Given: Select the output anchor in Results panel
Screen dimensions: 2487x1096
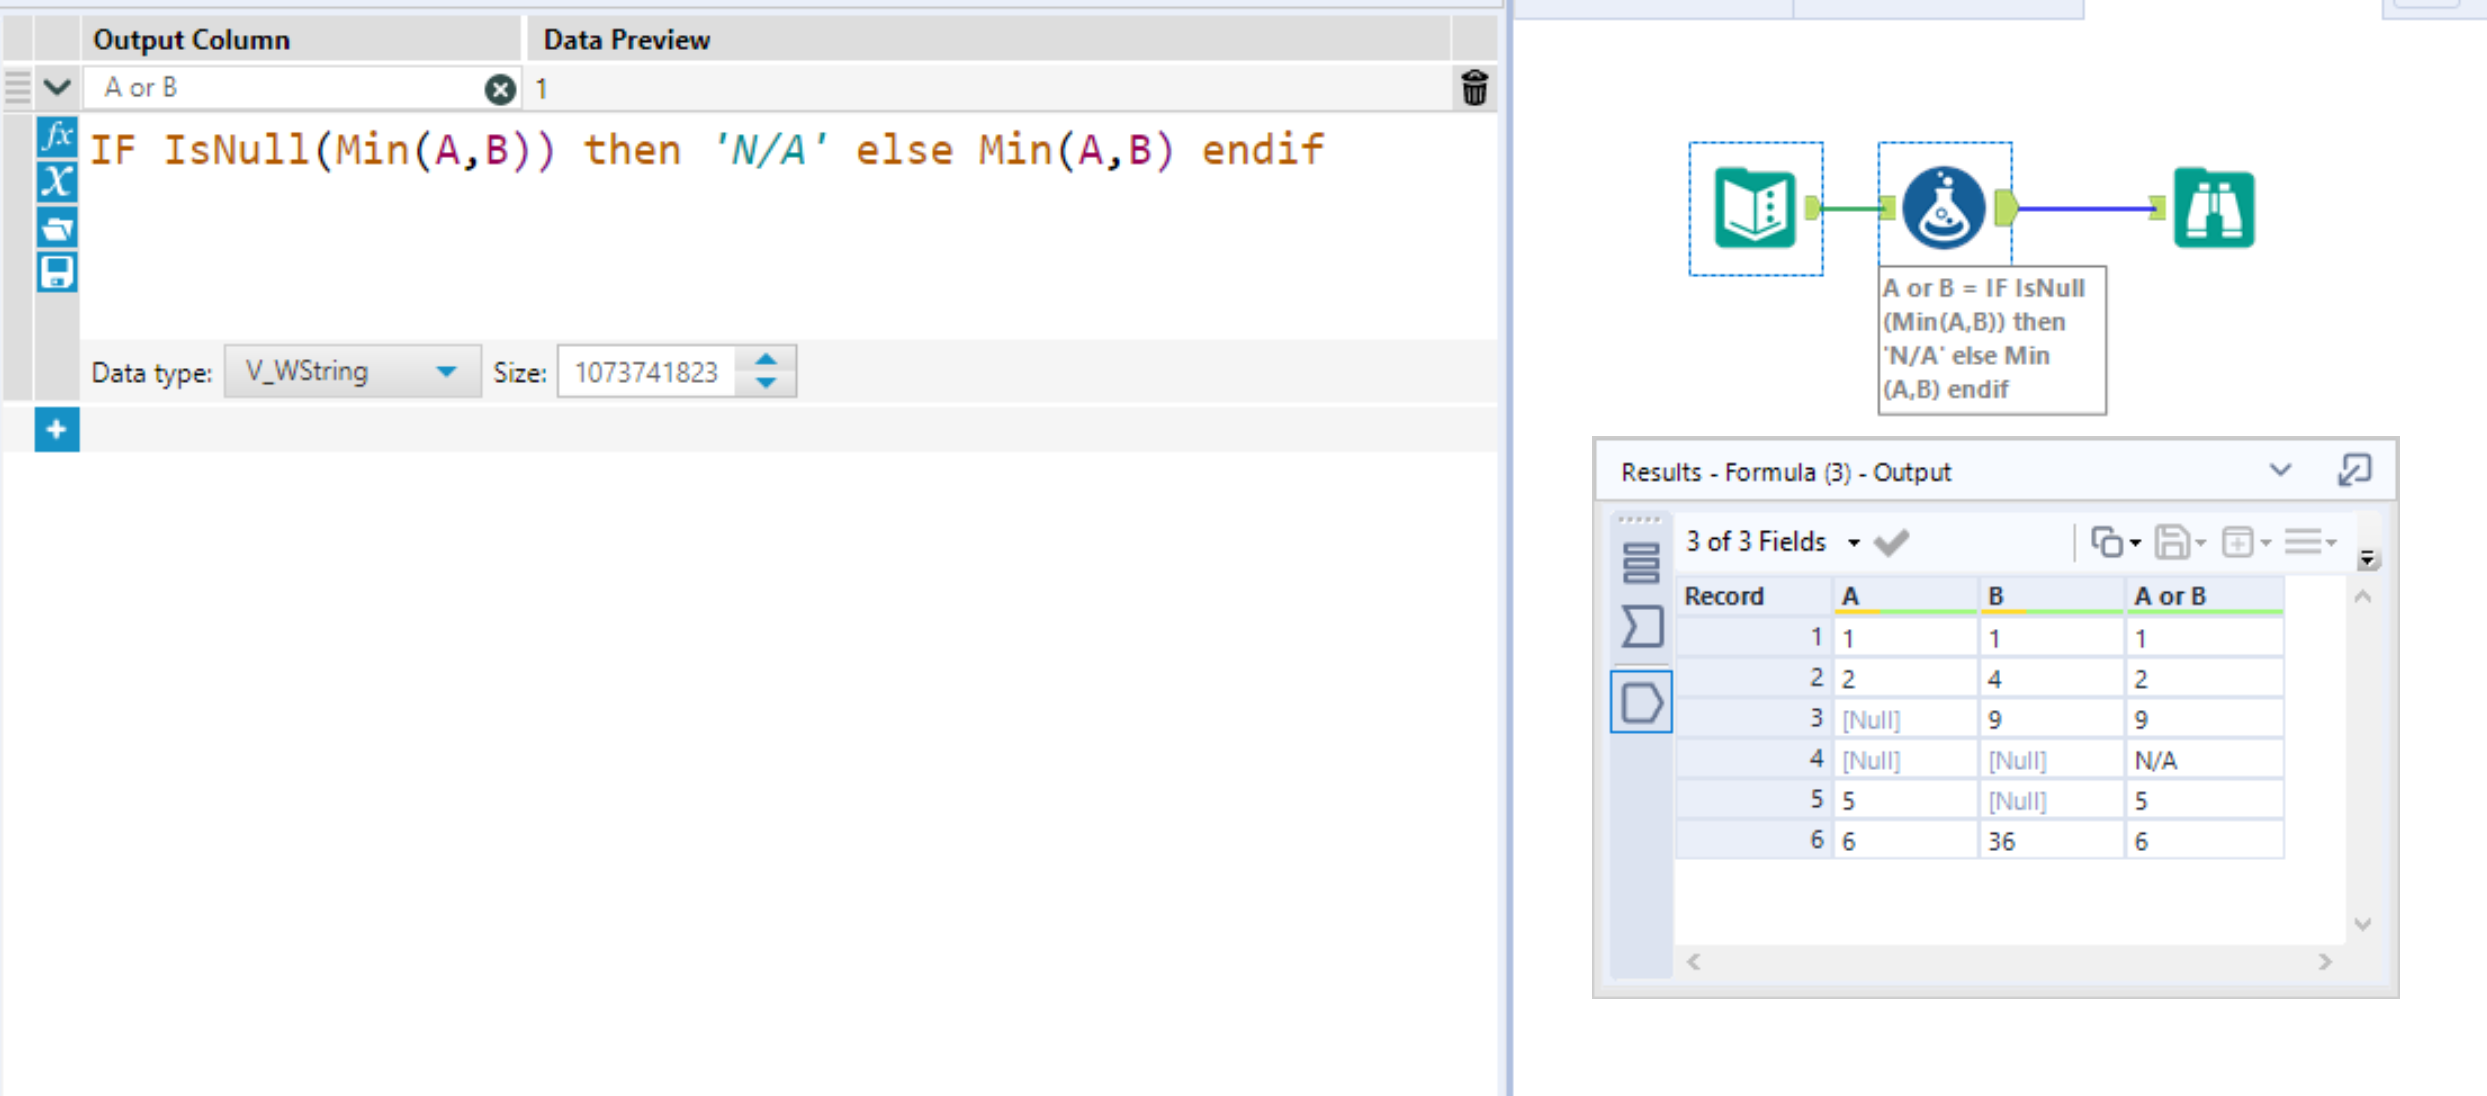Looking at the screenshot, I should [x=1641, y=702].
